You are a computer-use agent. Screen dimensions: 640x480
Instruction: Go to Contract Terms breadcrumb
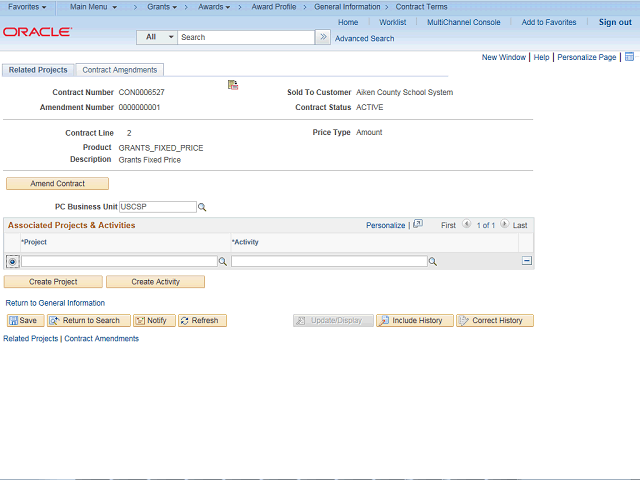point(421,7)
